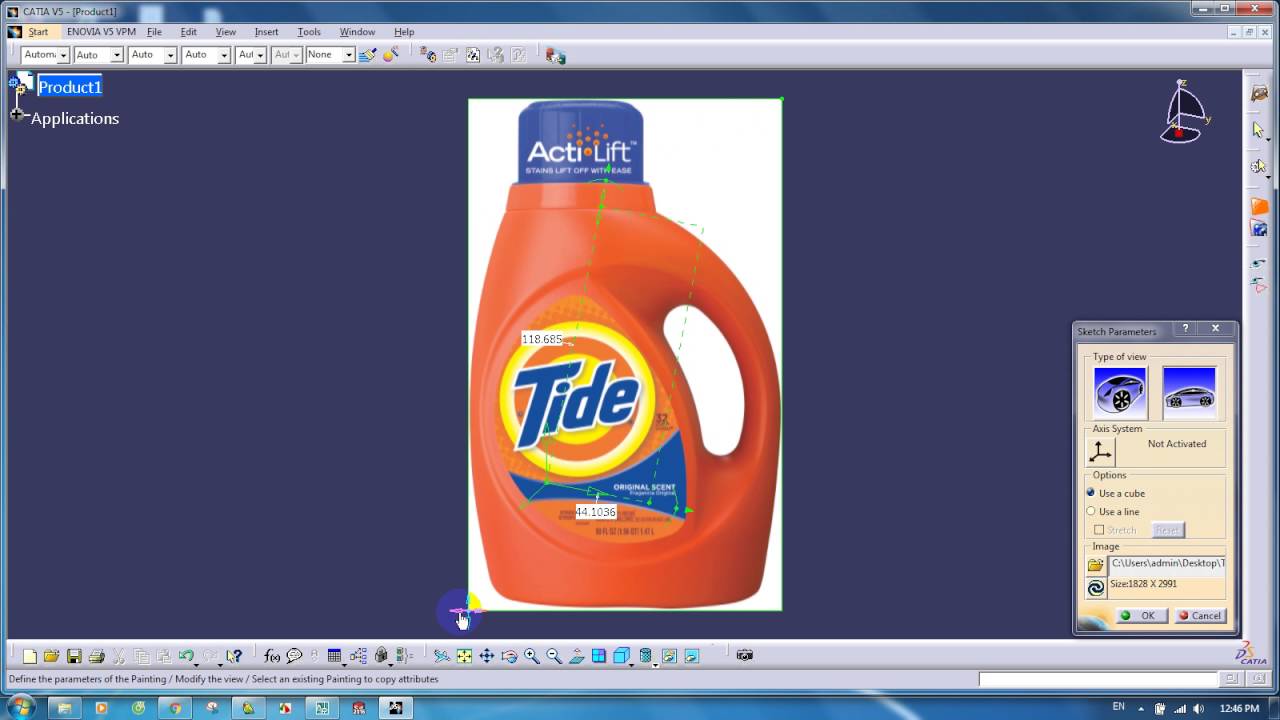The image size is (1280, 720).
Task: Click the Print icon in bottom toolbar
Action: (x=97, y=656)
